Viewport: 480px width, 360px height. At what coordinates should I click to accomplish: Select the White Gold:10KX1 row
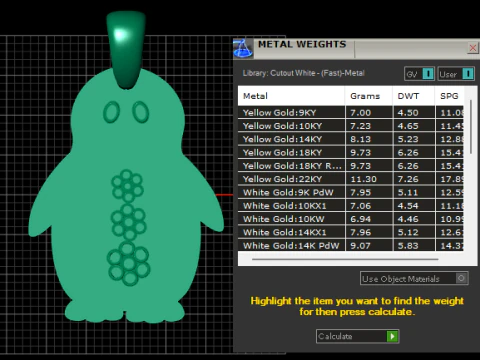pyautogui.click(x=351, y=206)
